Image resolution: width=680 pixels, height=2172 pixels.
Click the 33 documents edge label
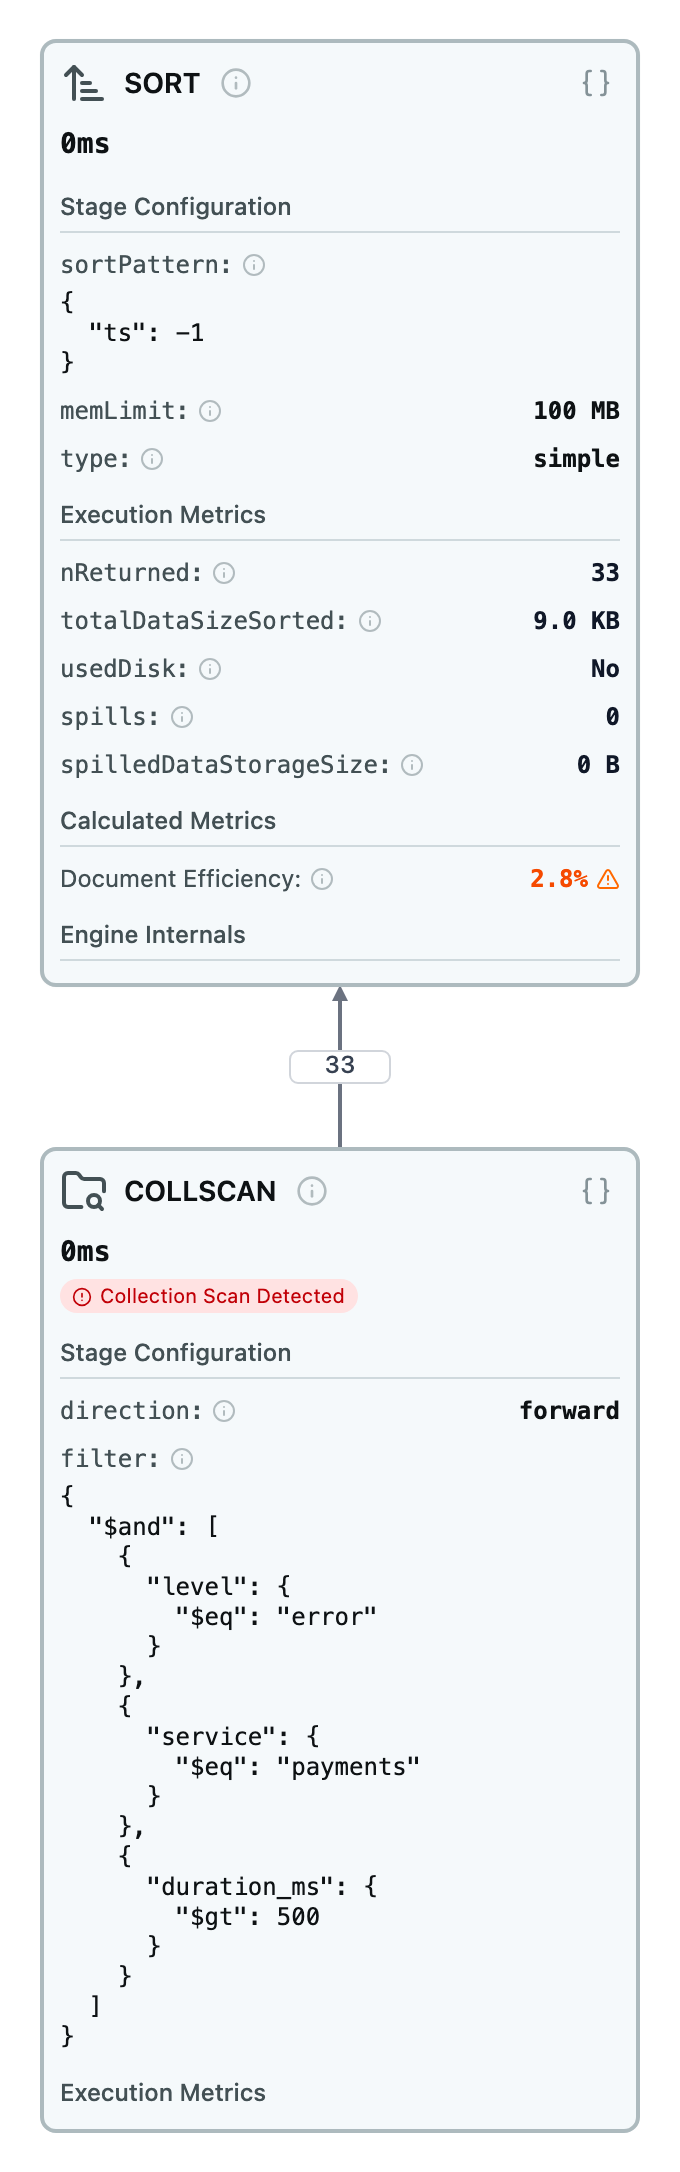click(340, 1066)
